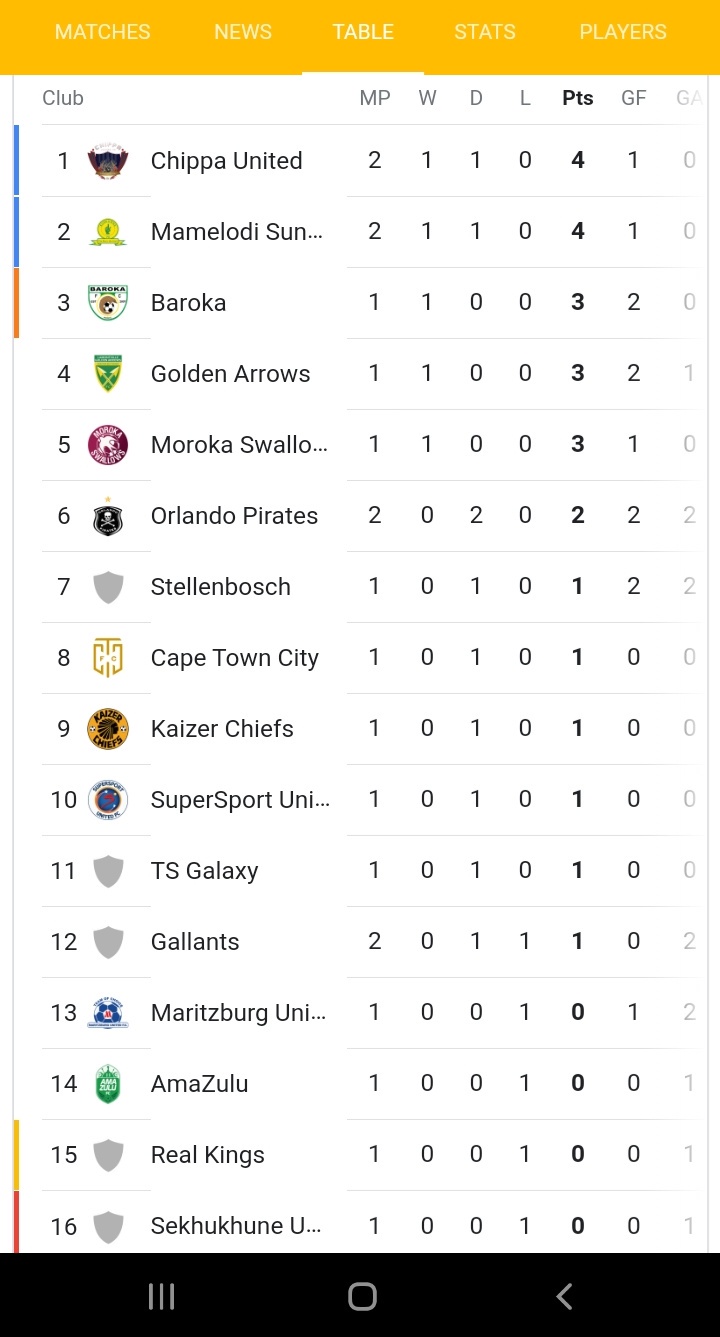720x1337 pixels.
Task: Tap the Orlando Pirates skull logo
Action: [108, 515]
